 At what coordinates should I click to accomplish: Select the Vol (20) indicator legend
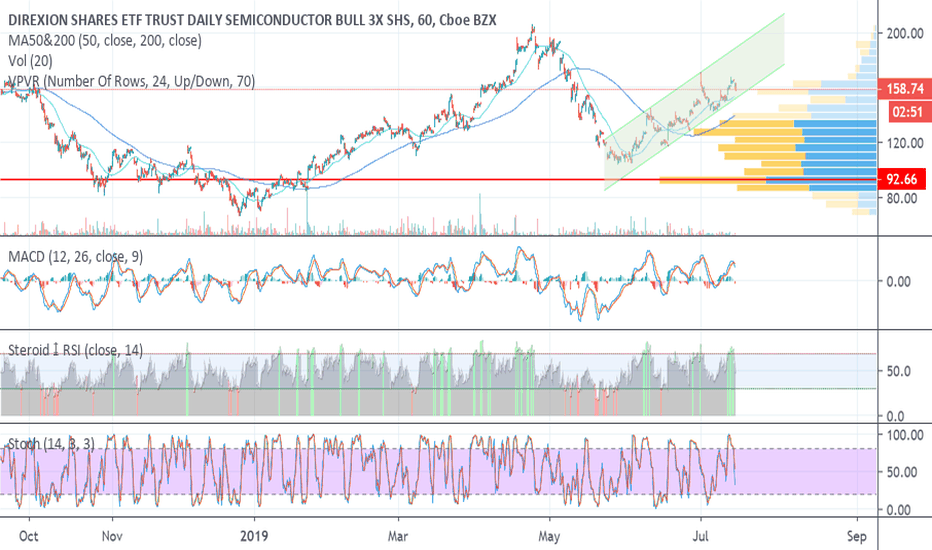click(30, 61)
